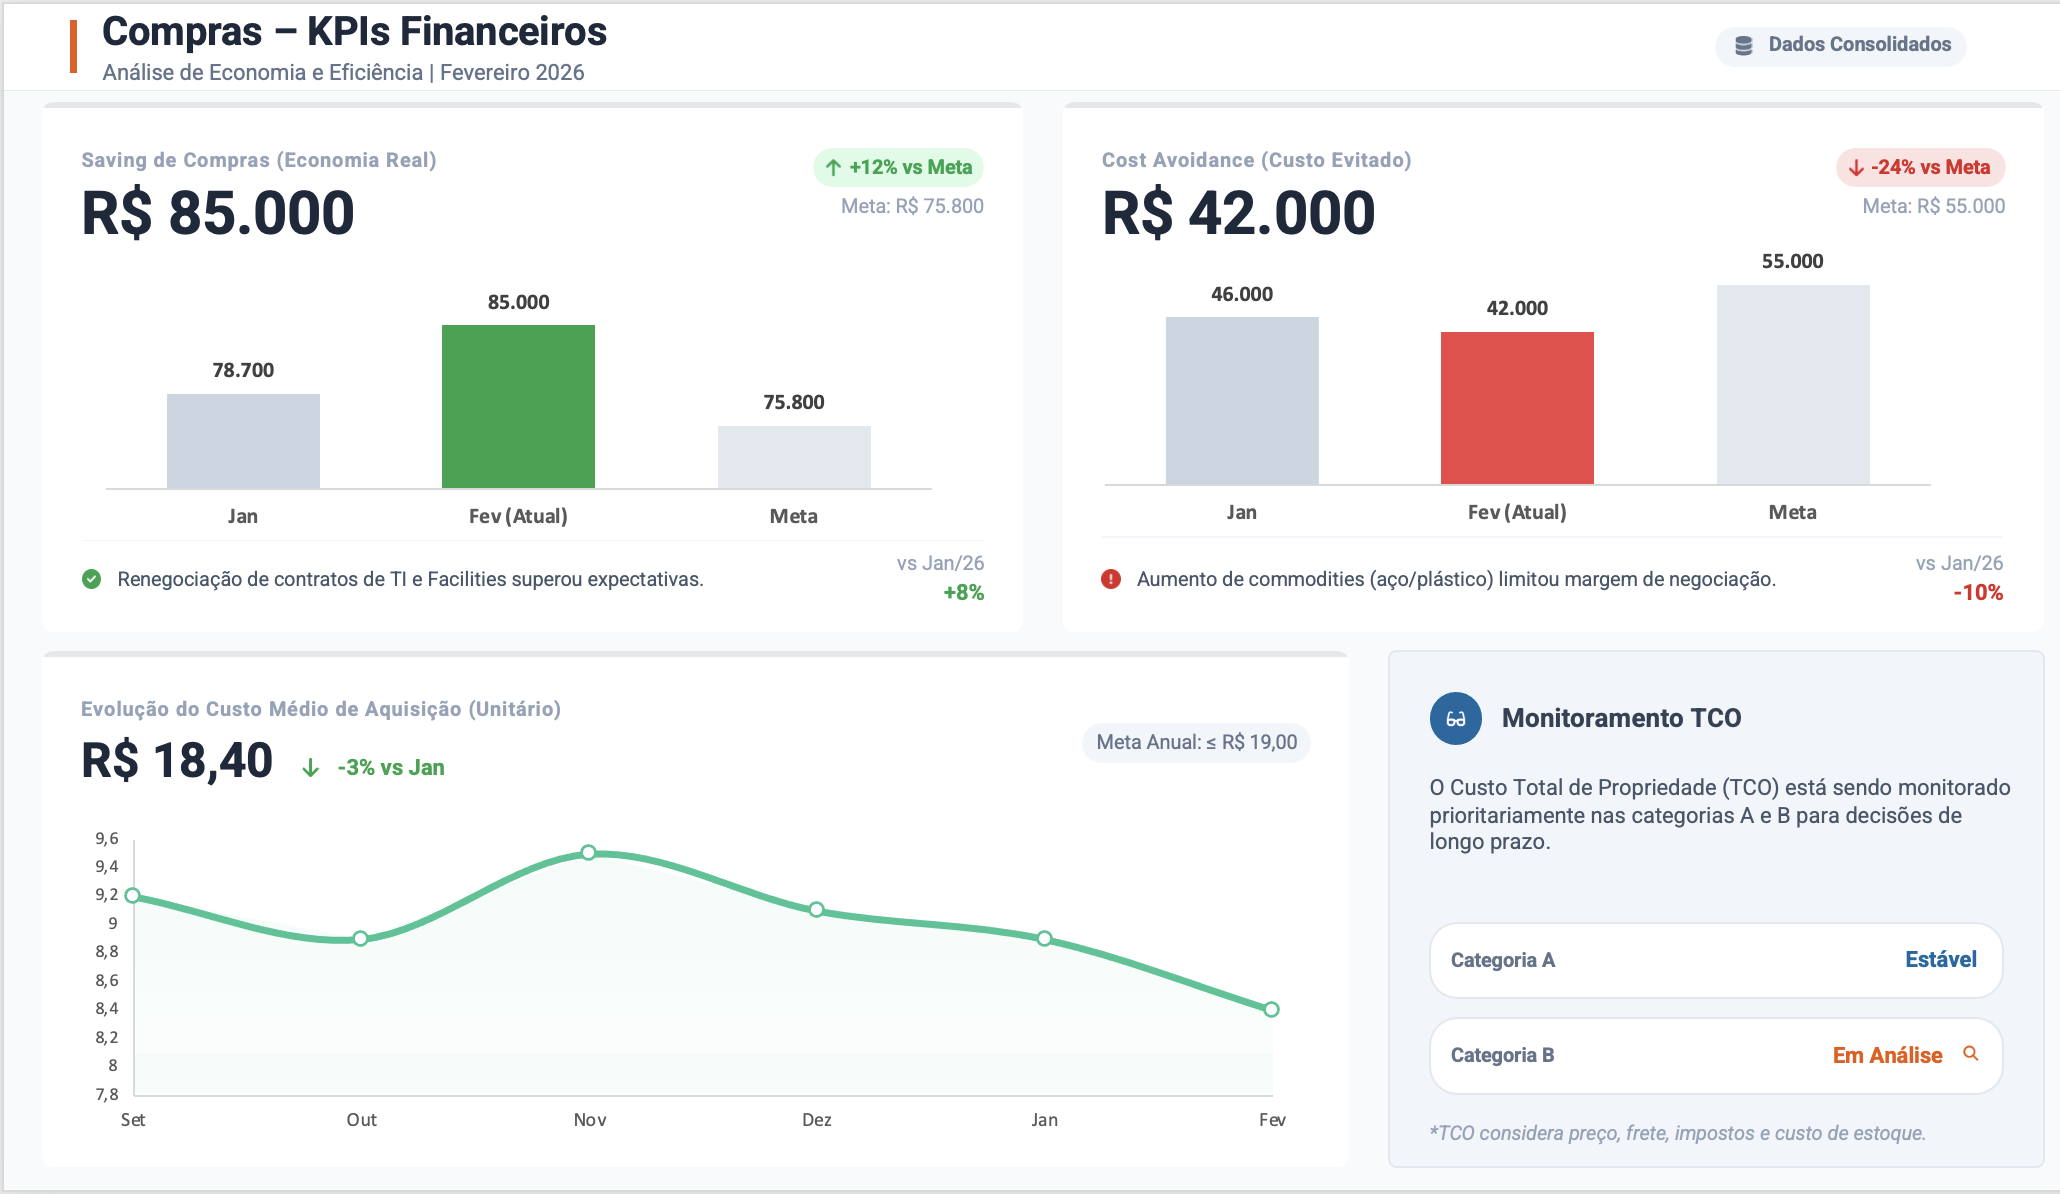Click the green checkmark icon beside Renegociação note
2060x1194 pixels.
coord(92,579)
